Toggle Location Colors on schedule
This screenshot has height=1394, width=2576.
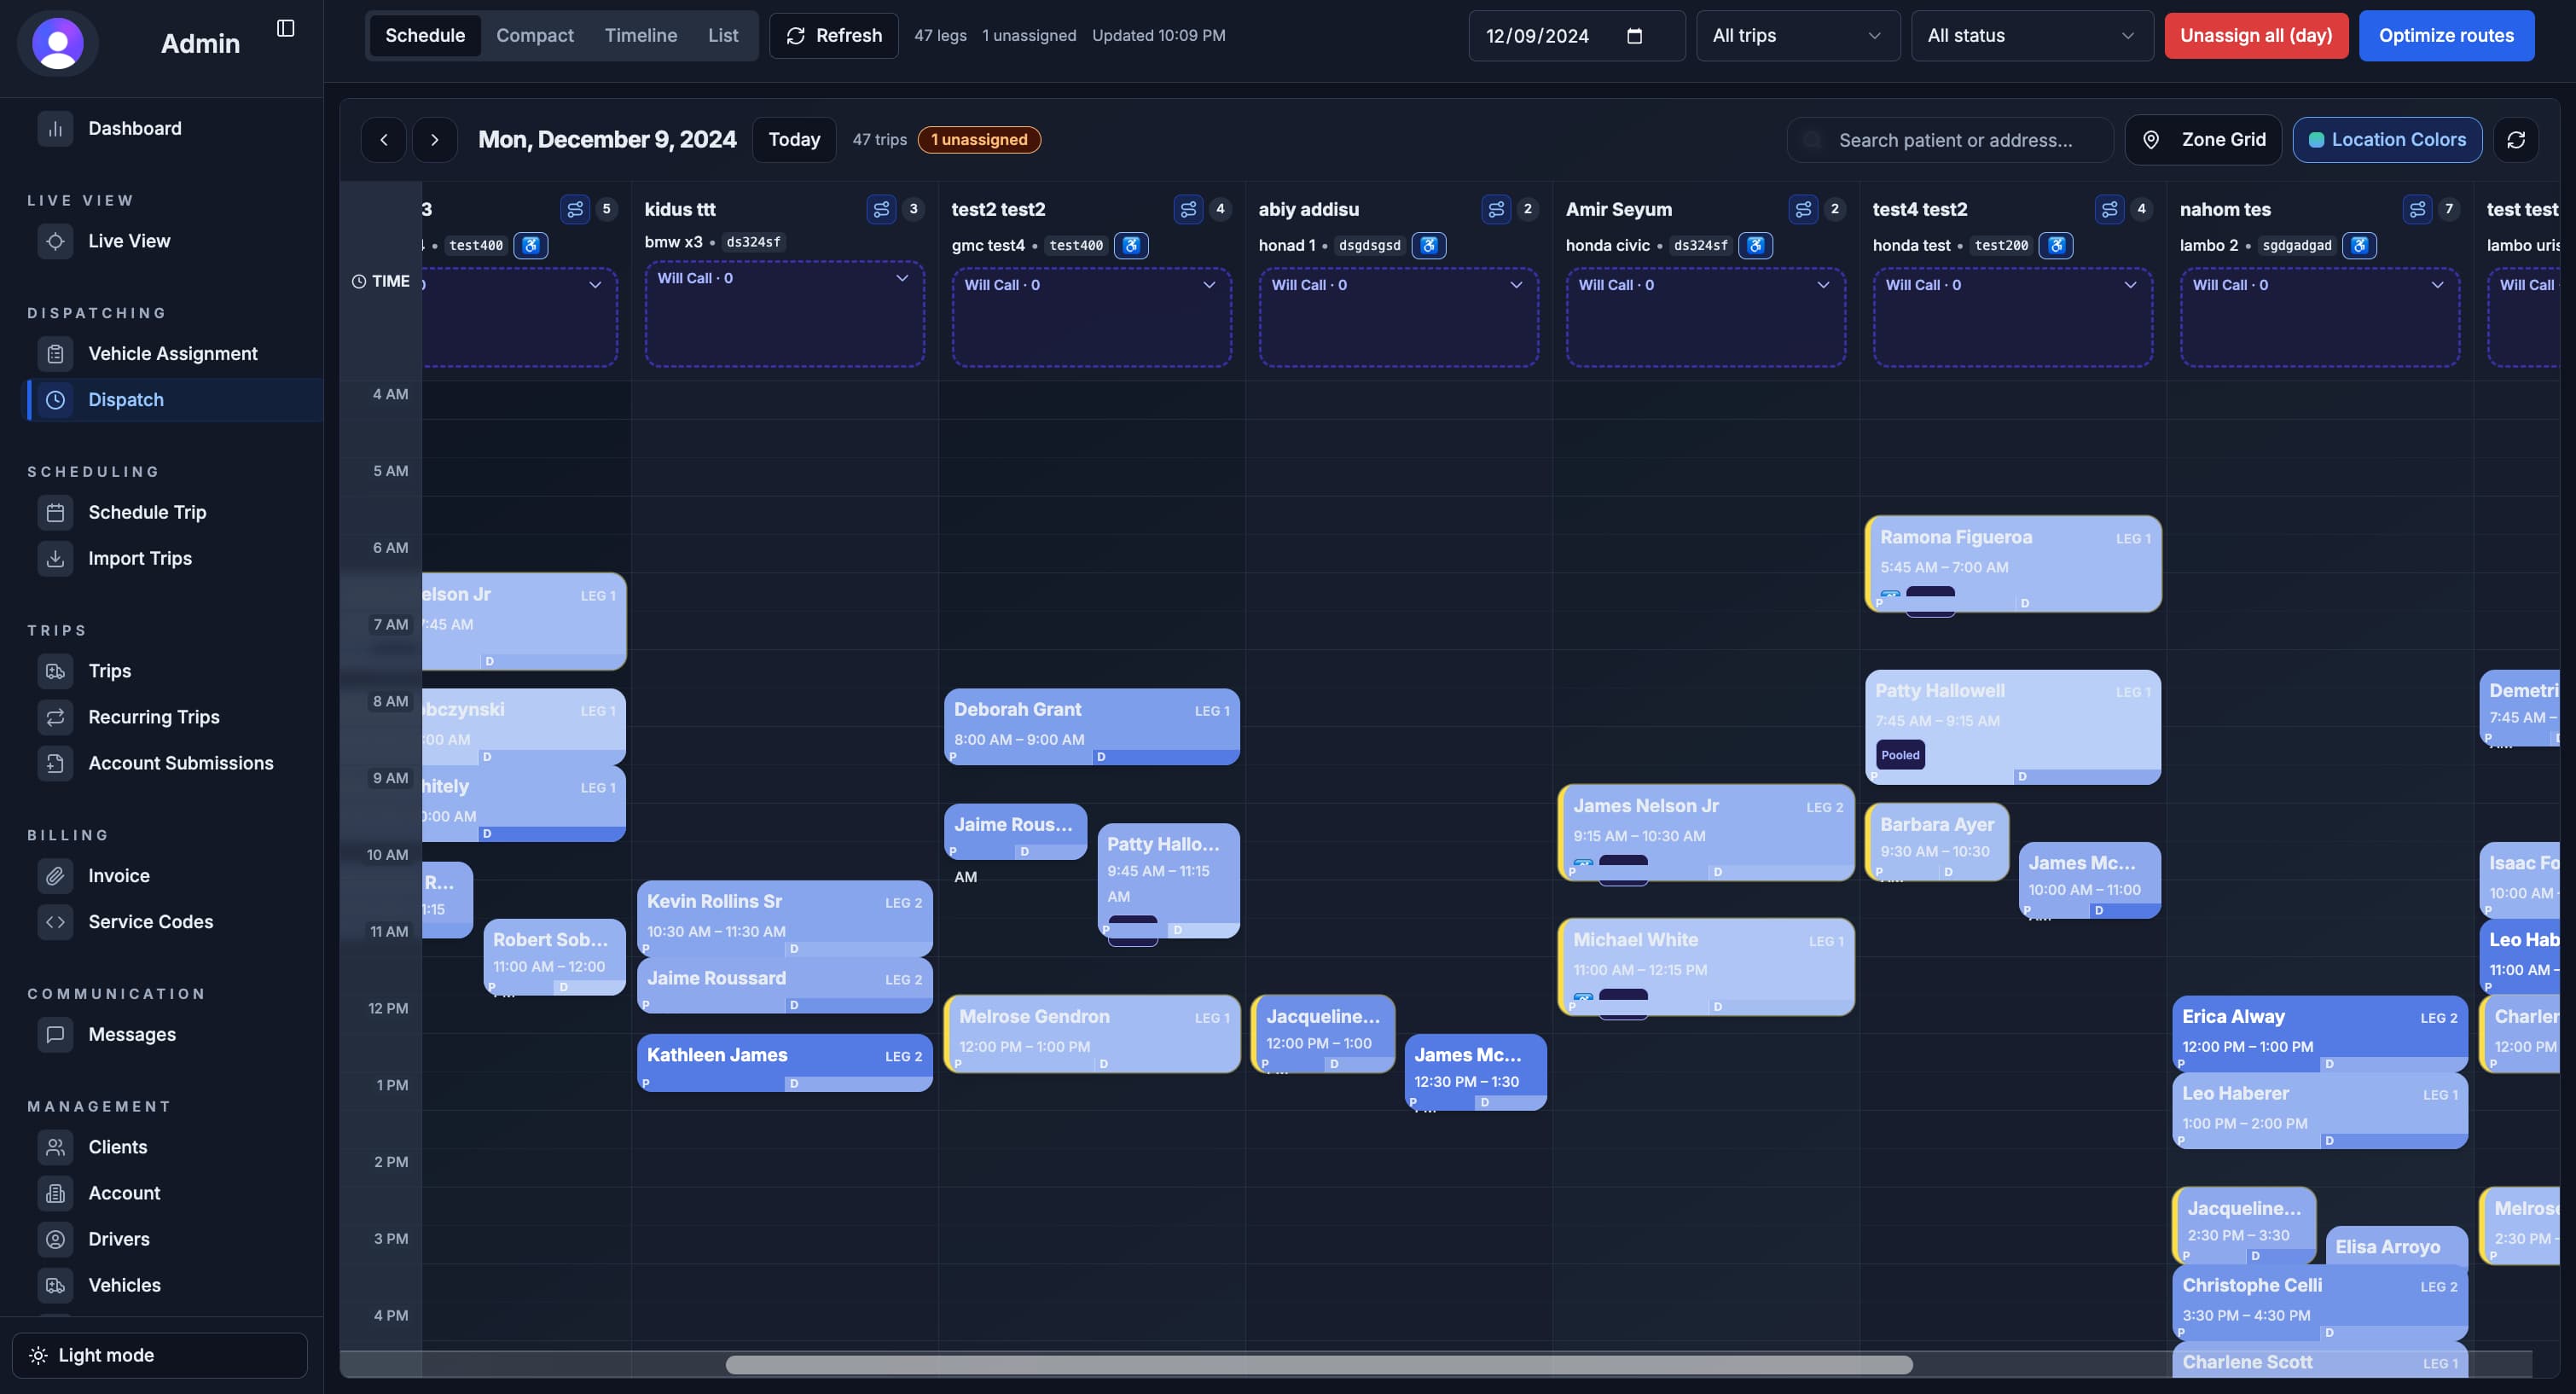click(2387, 140)
